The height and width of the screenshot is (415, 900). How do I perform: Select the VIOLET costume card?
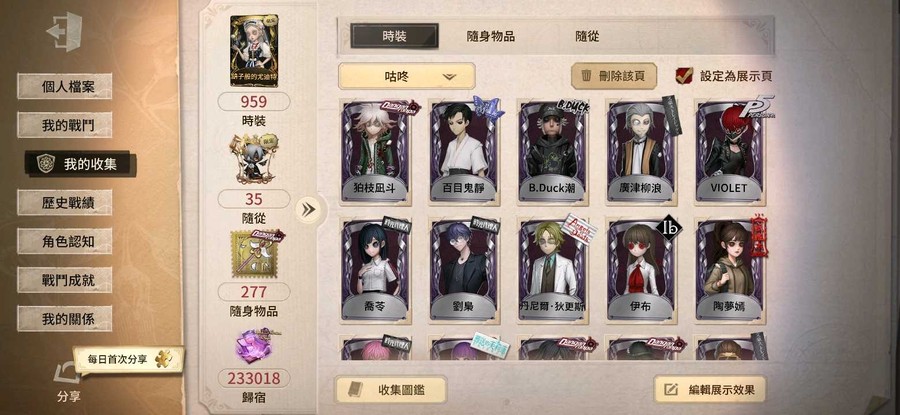pyautogui.click(x=729, y=152)
